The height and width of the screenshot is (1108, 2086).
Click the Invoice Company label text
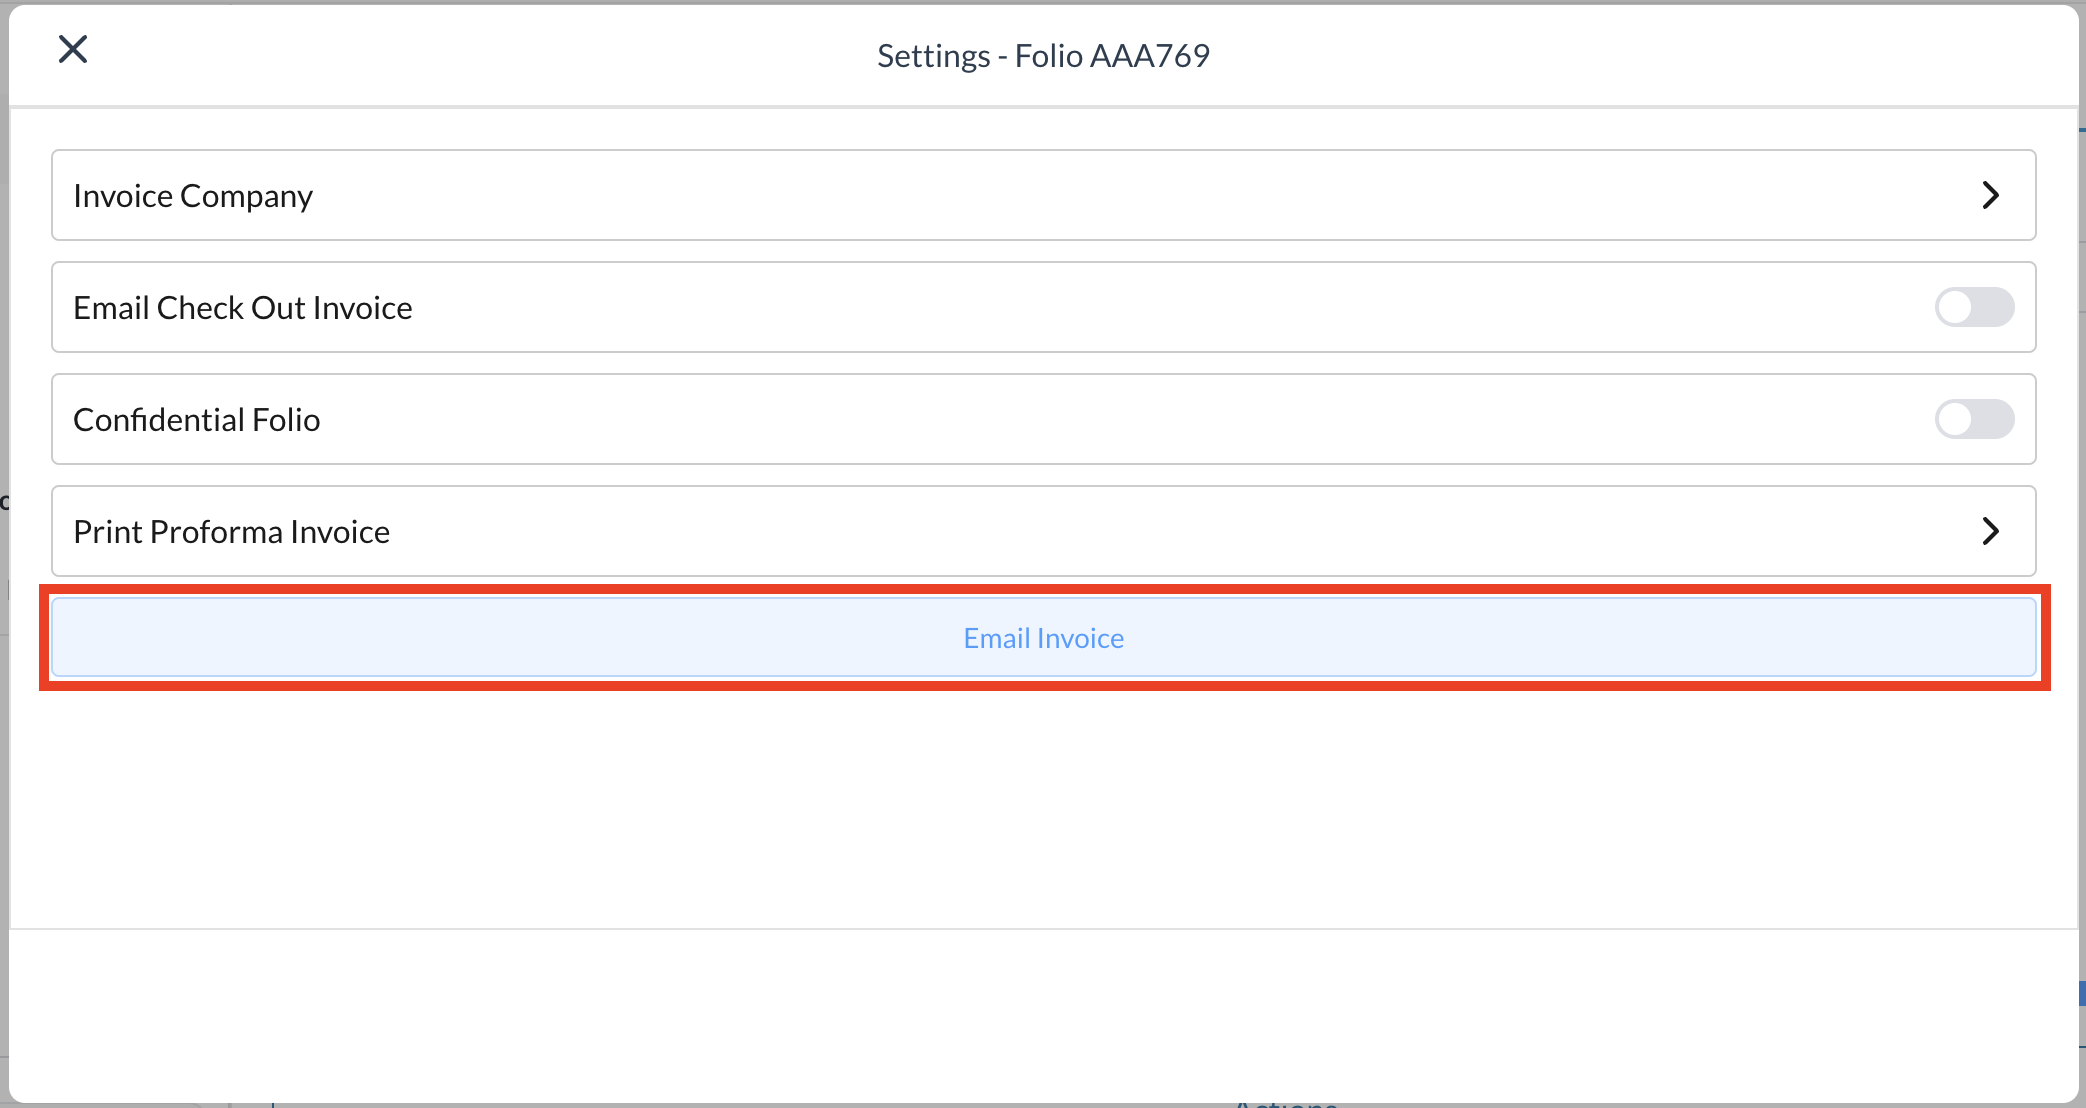tap(193, 196)
